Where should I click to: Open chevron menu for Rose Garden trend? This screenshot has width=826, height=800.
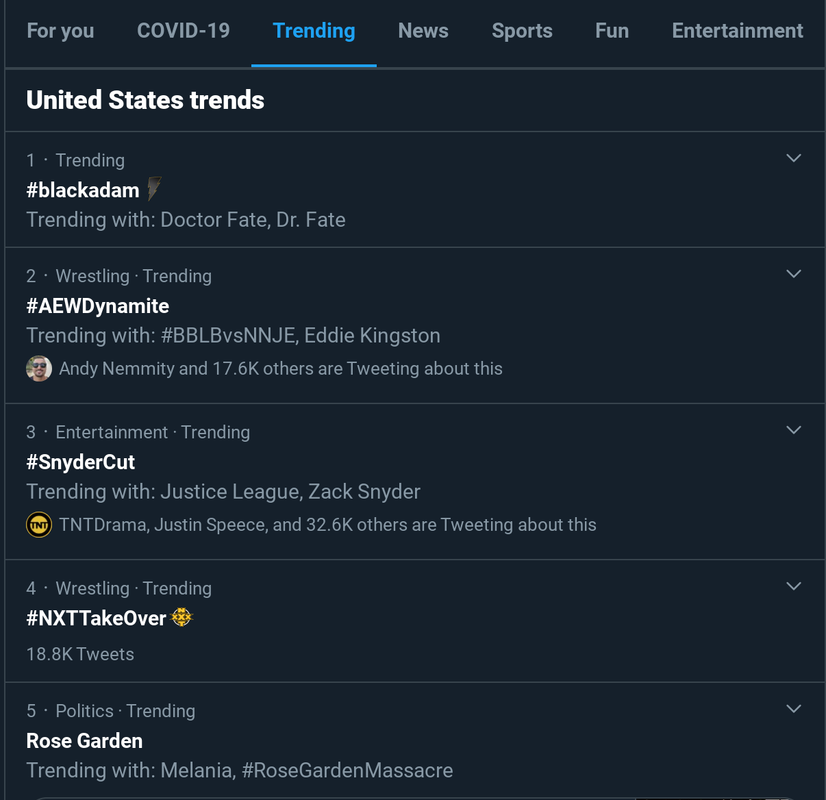click(794, 709)
